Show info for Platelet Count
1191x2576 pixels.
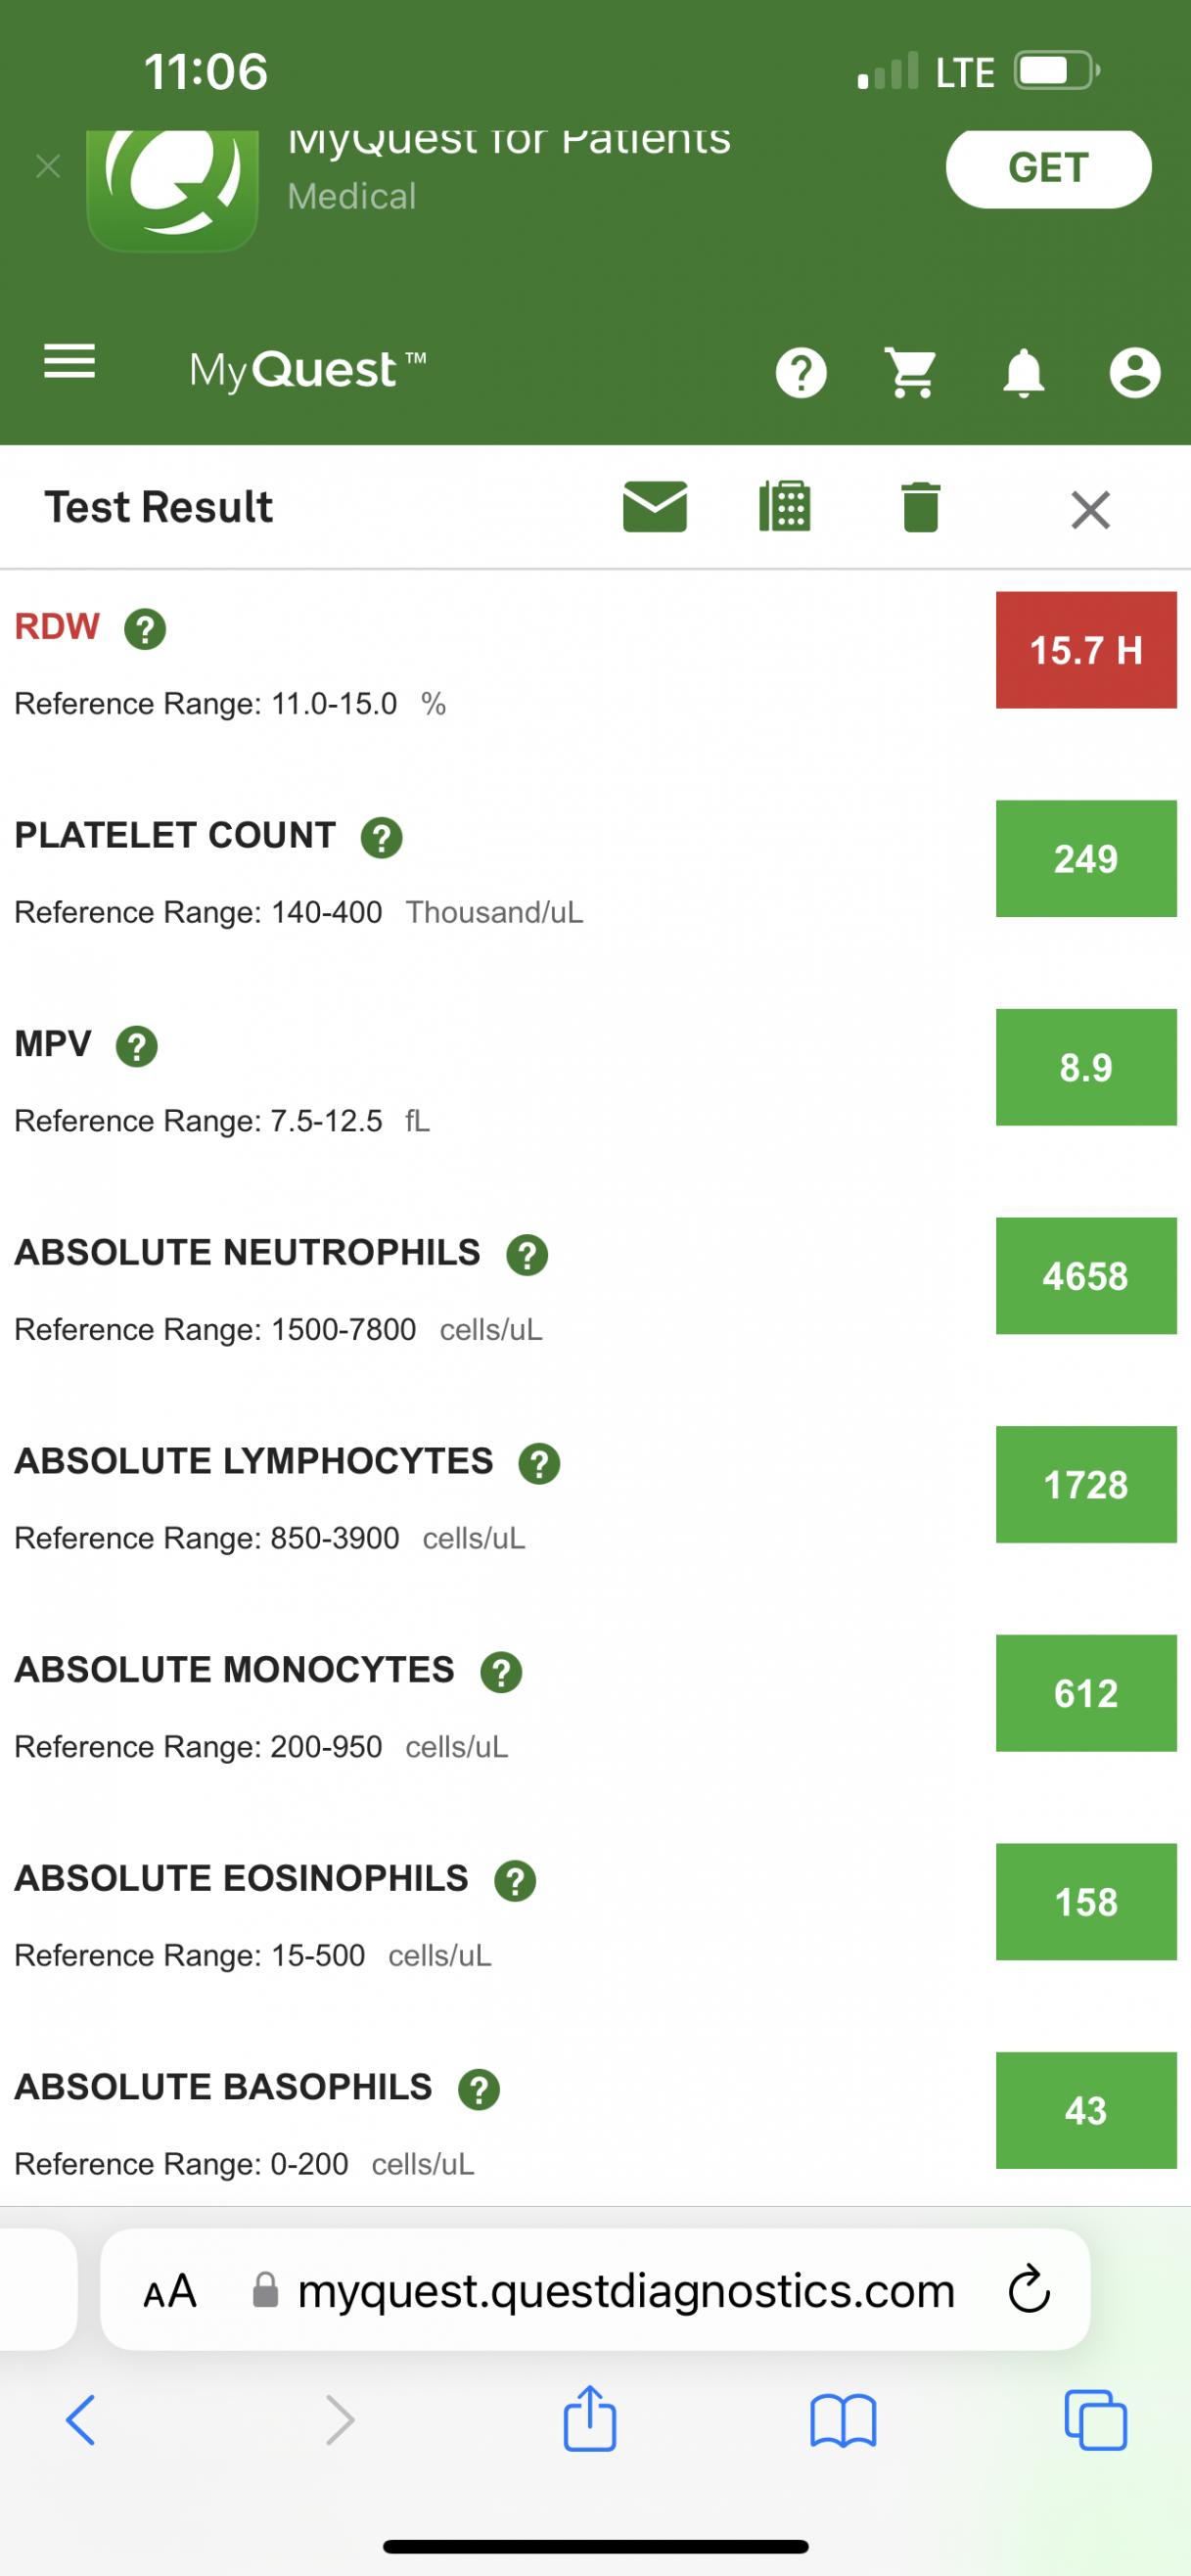pos(381,838)
